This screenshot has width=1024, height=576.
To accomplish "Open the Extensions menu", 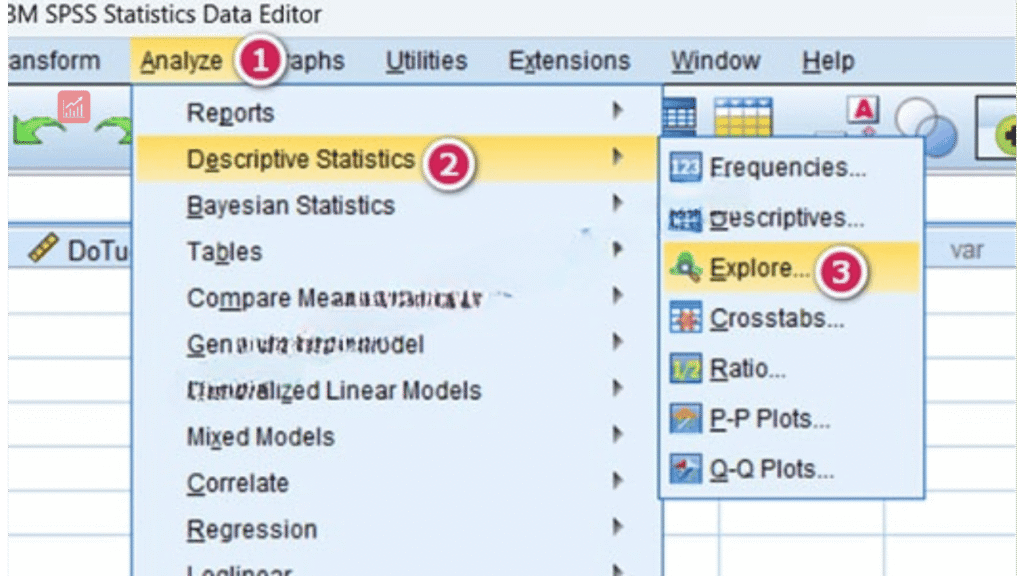I will (569, 61).
